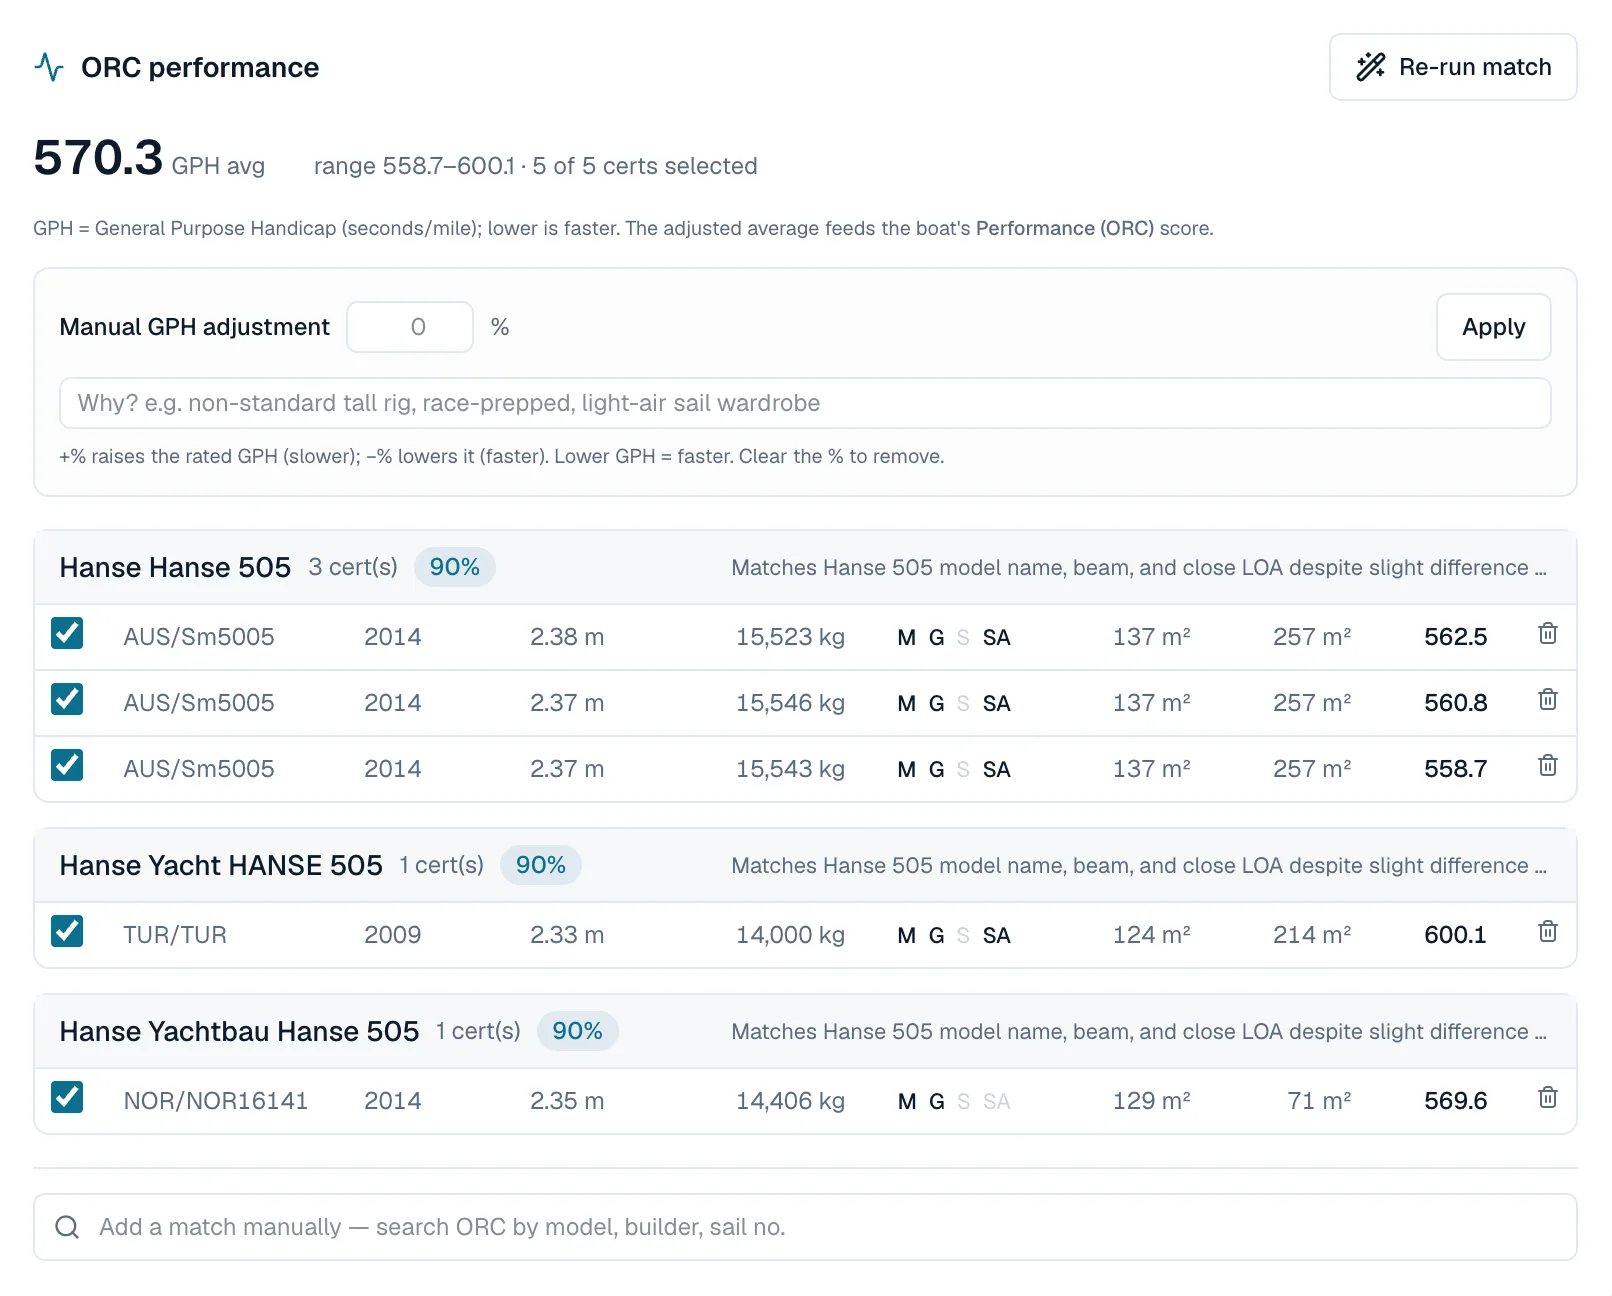The width and height of the screenshot is (1612, 1296).
Task: Click the ORC performance pulse icon
Action: click(x=49, y=67)
